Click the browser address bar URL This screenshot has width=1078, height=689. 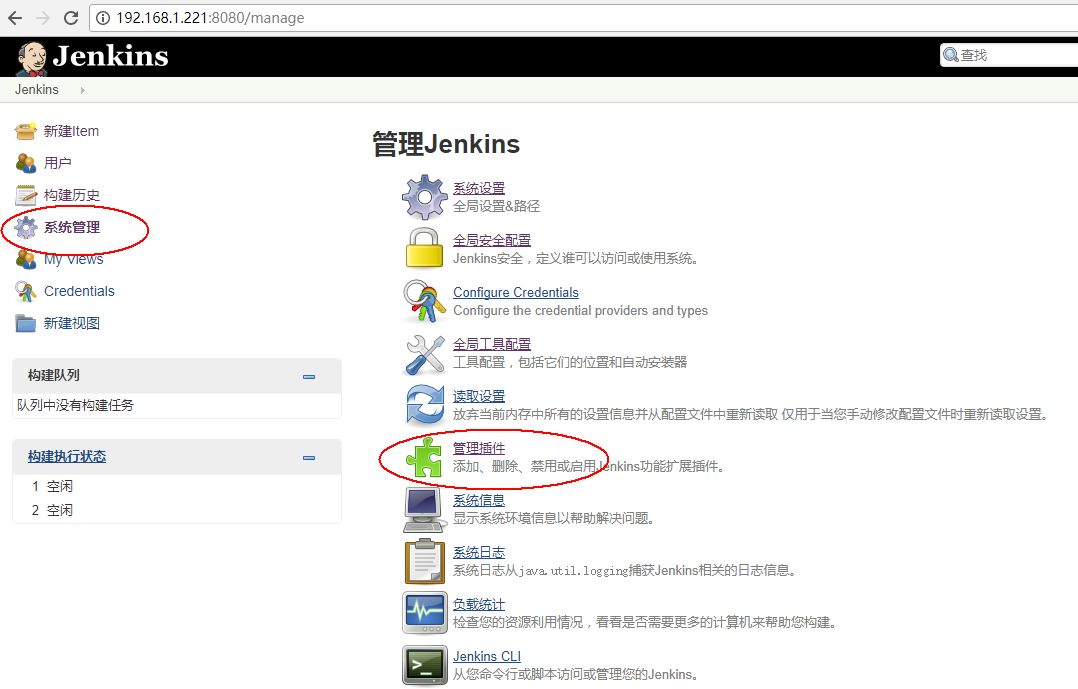click(x=210, y=18)
